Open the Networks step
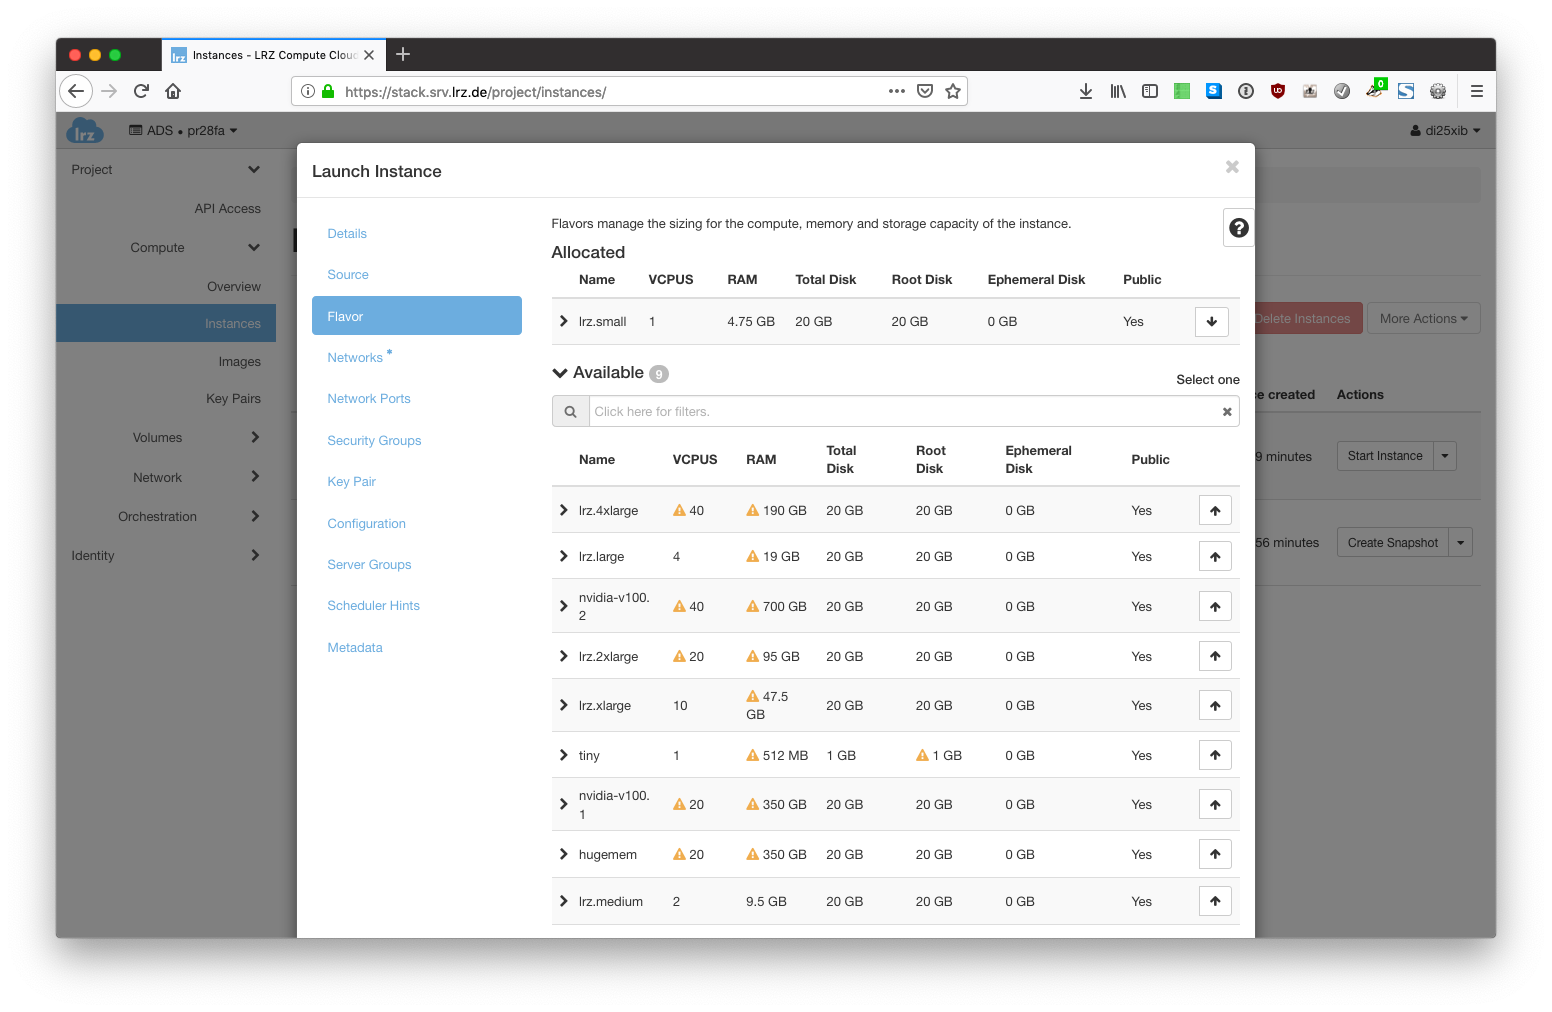1552x1012 pixels. pyautogui.click(x=355, y=358)
